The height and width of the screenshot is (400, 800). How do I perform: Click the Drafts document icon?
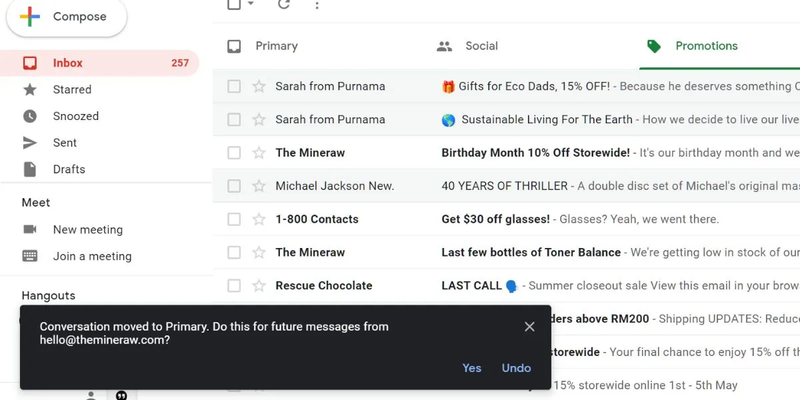[30, 169]
